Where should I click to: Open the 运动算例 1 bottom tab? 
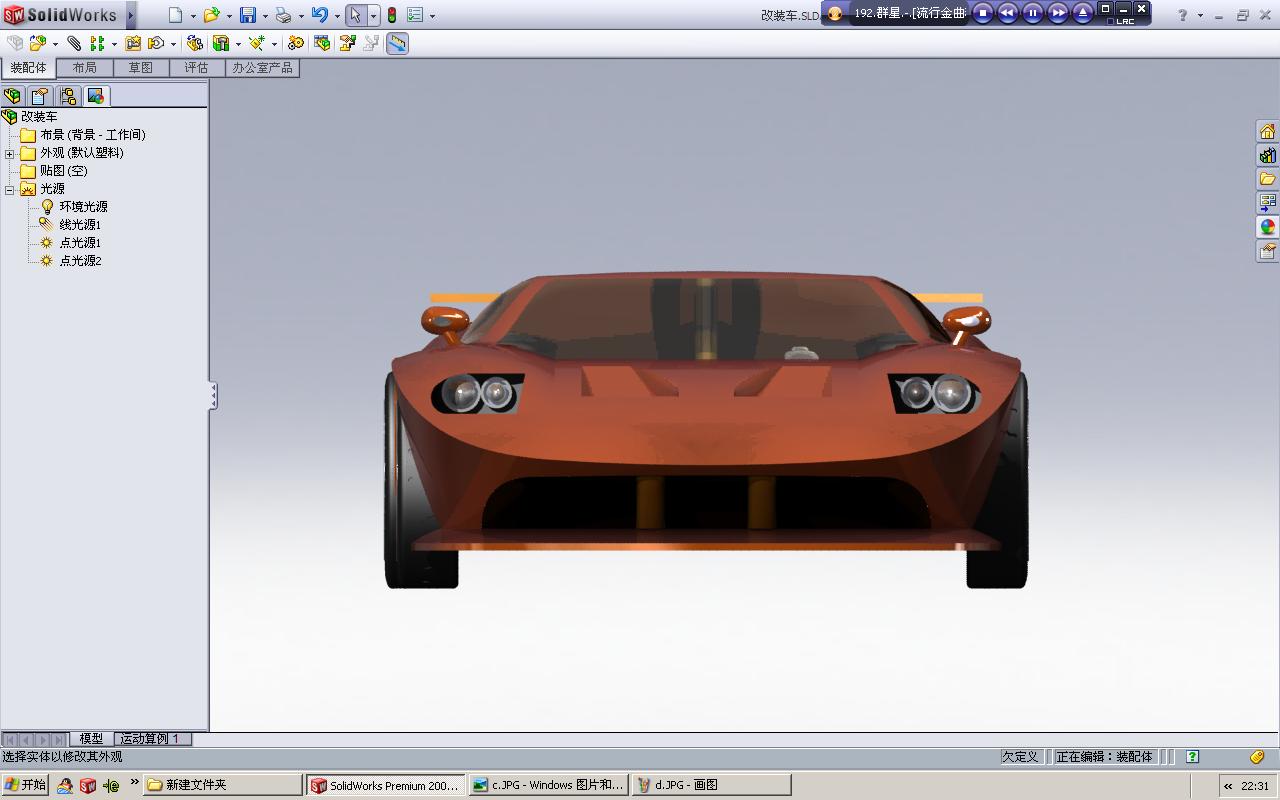coord(152,739)
